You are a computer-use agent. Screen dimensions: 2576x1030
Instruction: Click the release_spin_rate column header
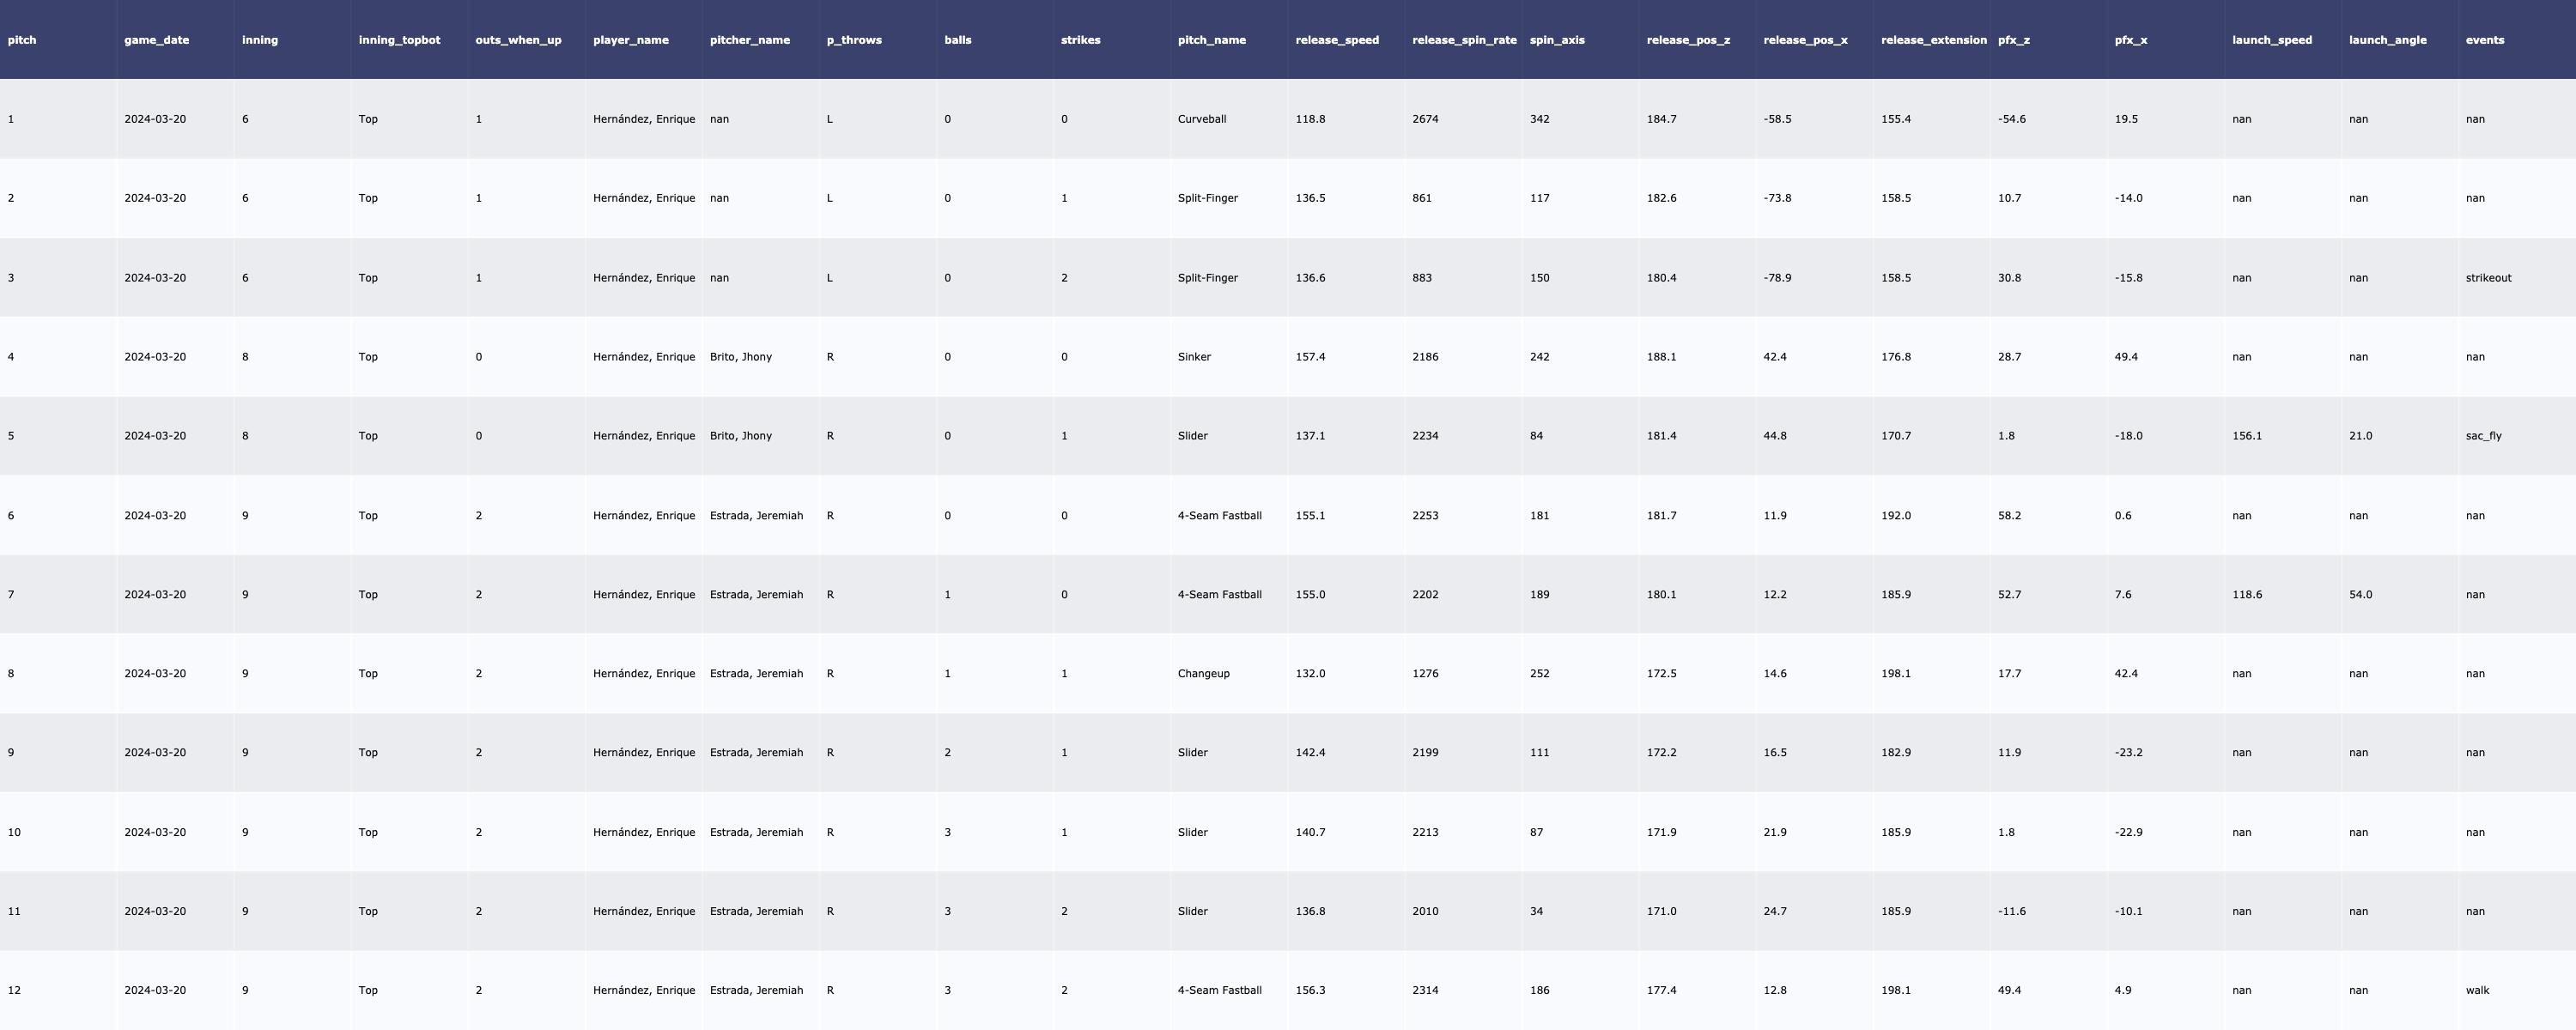tap(1463, 40)
